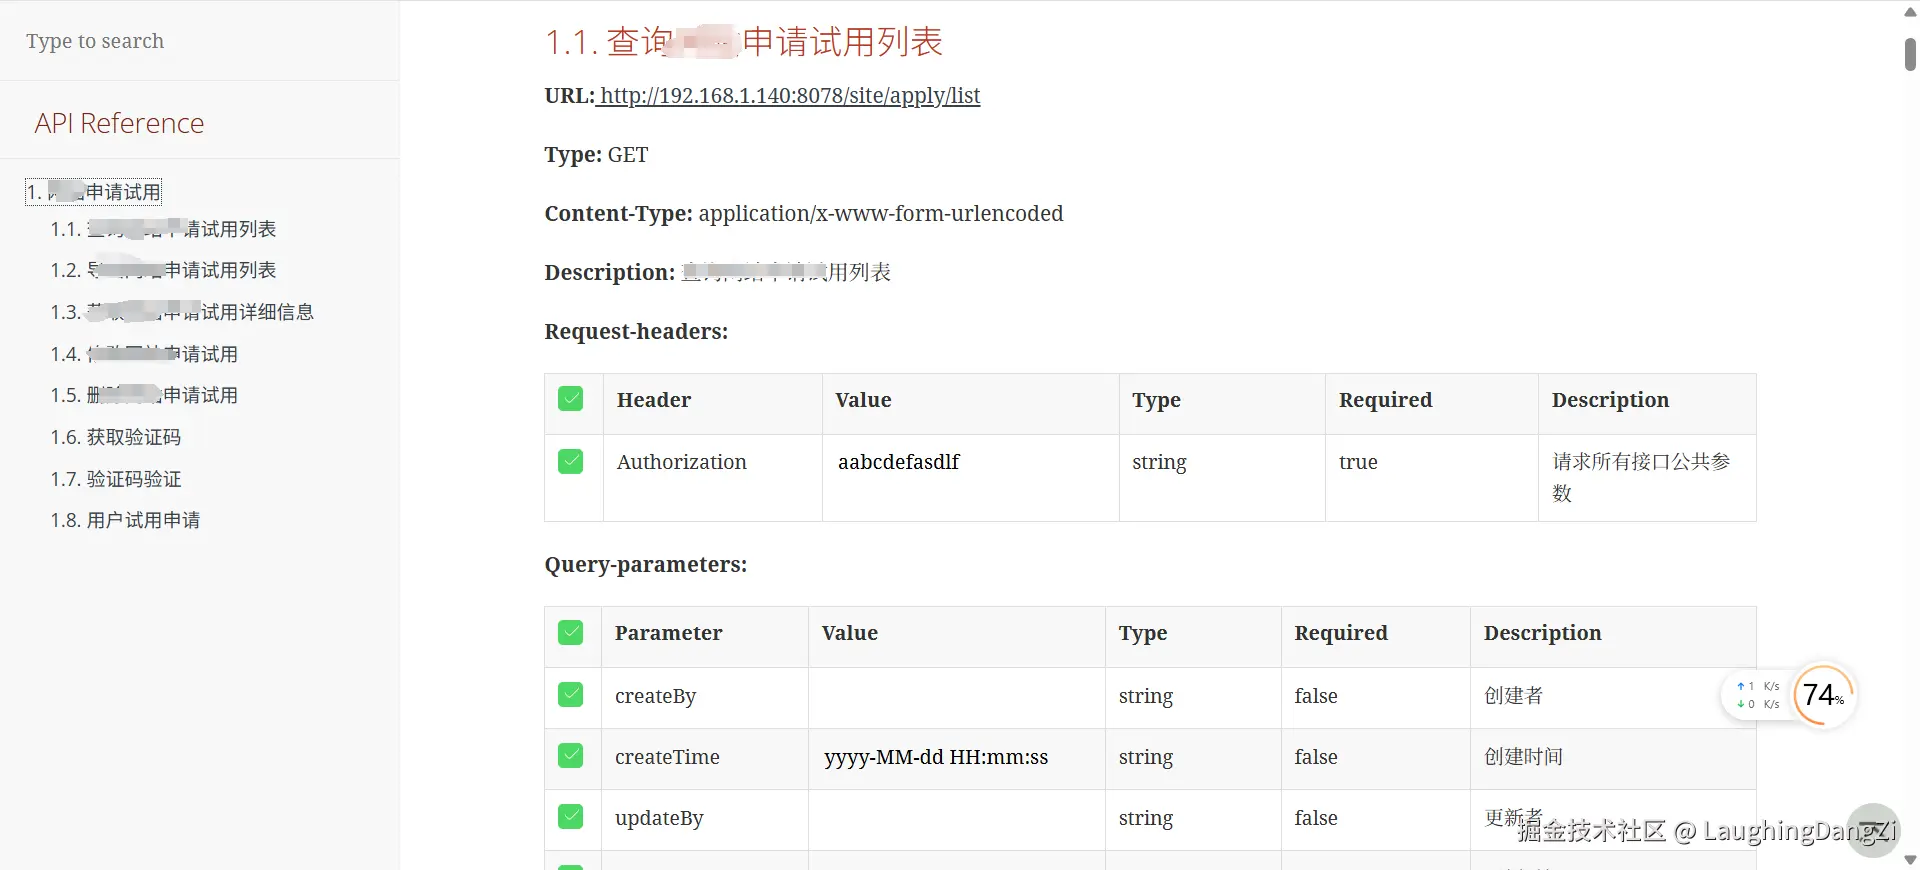Toggle the Request-headers select-all checkbox

[571, 399]
